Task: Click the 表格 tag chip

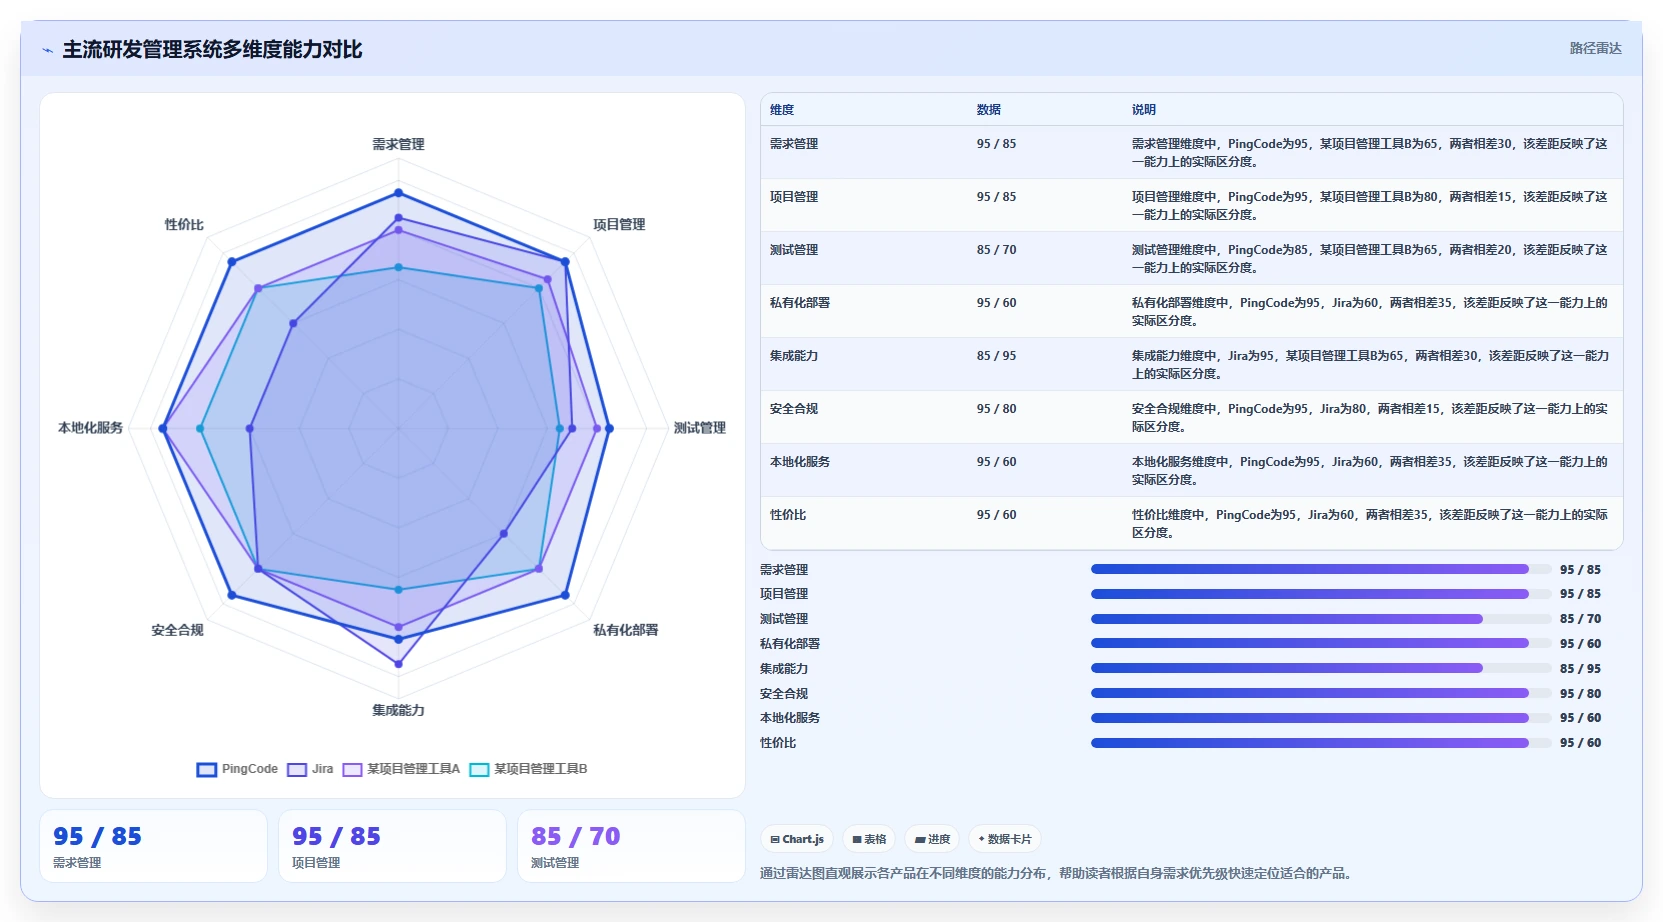Action: click(869, 839)
